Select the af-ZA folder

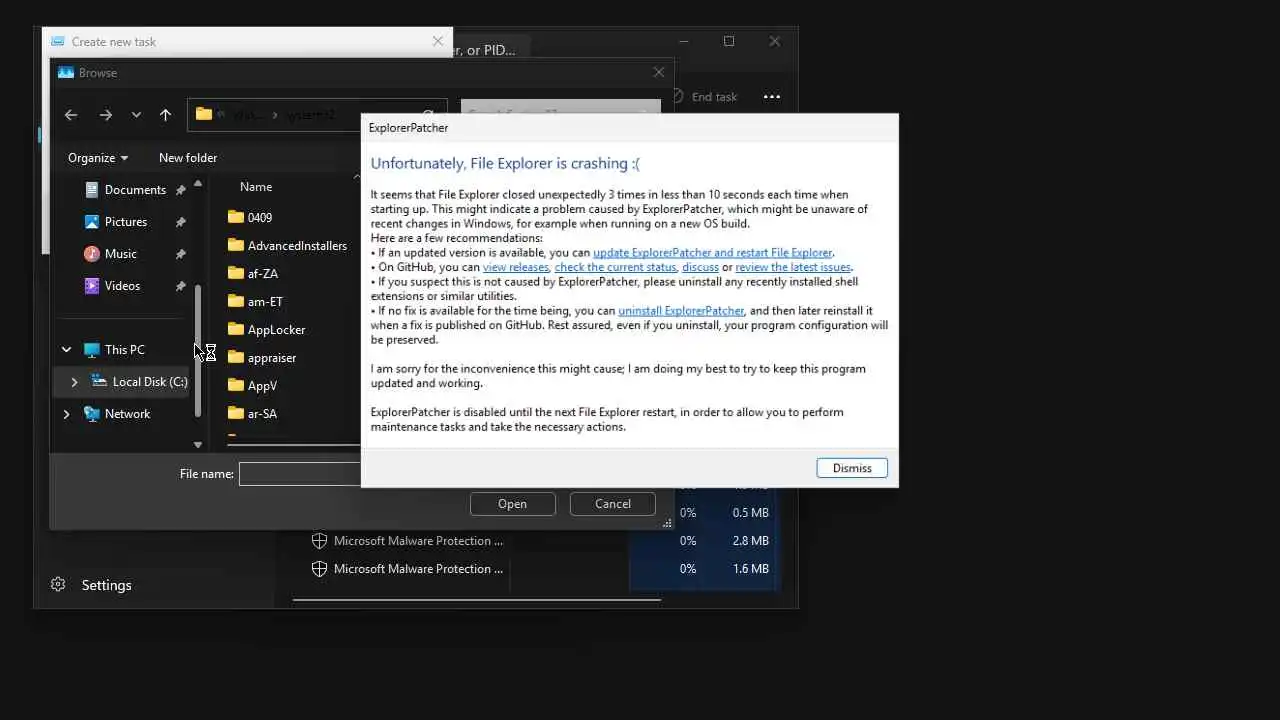tap(263, 273)
